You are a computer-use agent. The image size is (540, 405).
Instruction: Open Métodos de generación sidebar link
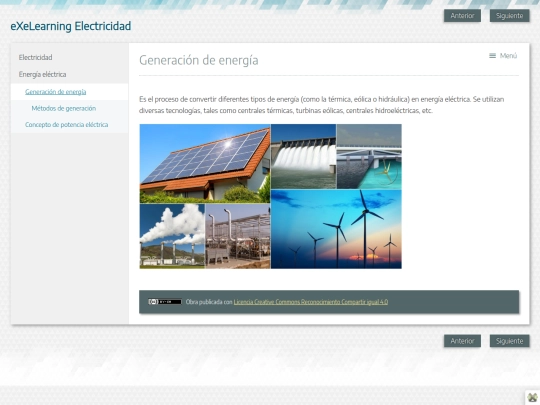(64, 108)
